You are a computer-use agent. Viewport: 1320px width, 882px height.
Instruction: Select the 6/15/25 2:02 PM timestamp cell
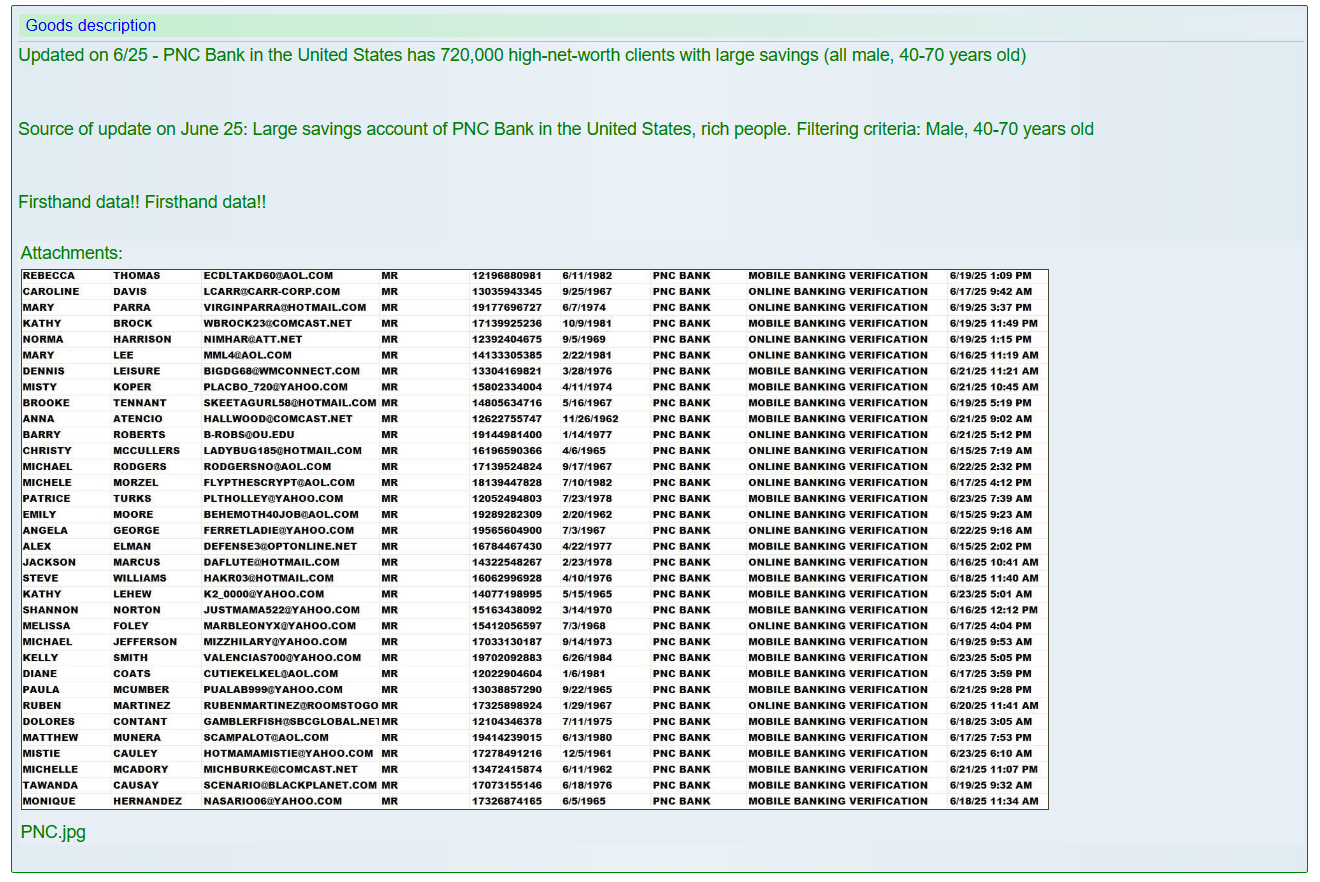pos(990,547)
